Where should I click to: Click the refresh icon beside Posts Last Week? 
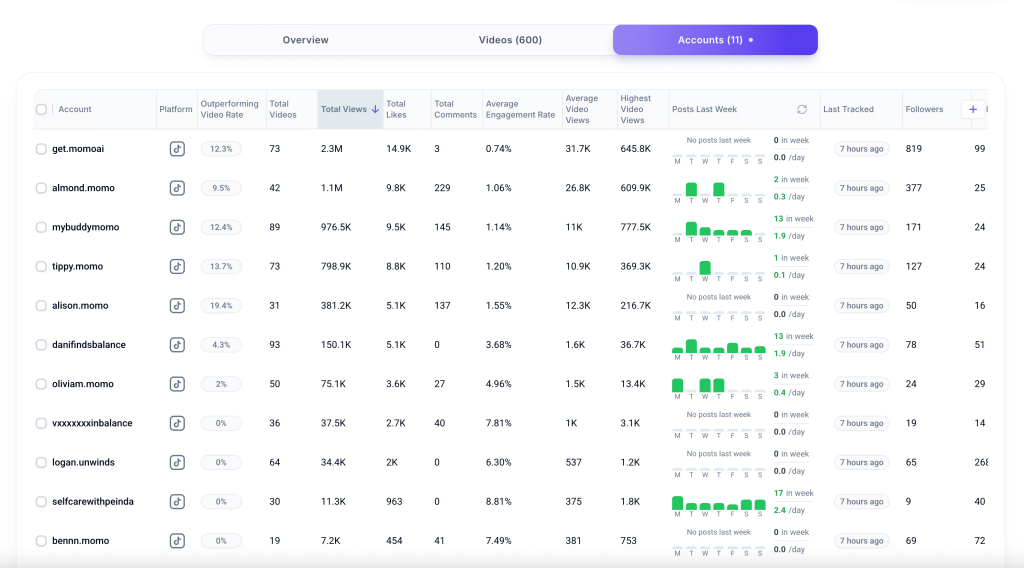pyautogui.click(x=801, y=109)
